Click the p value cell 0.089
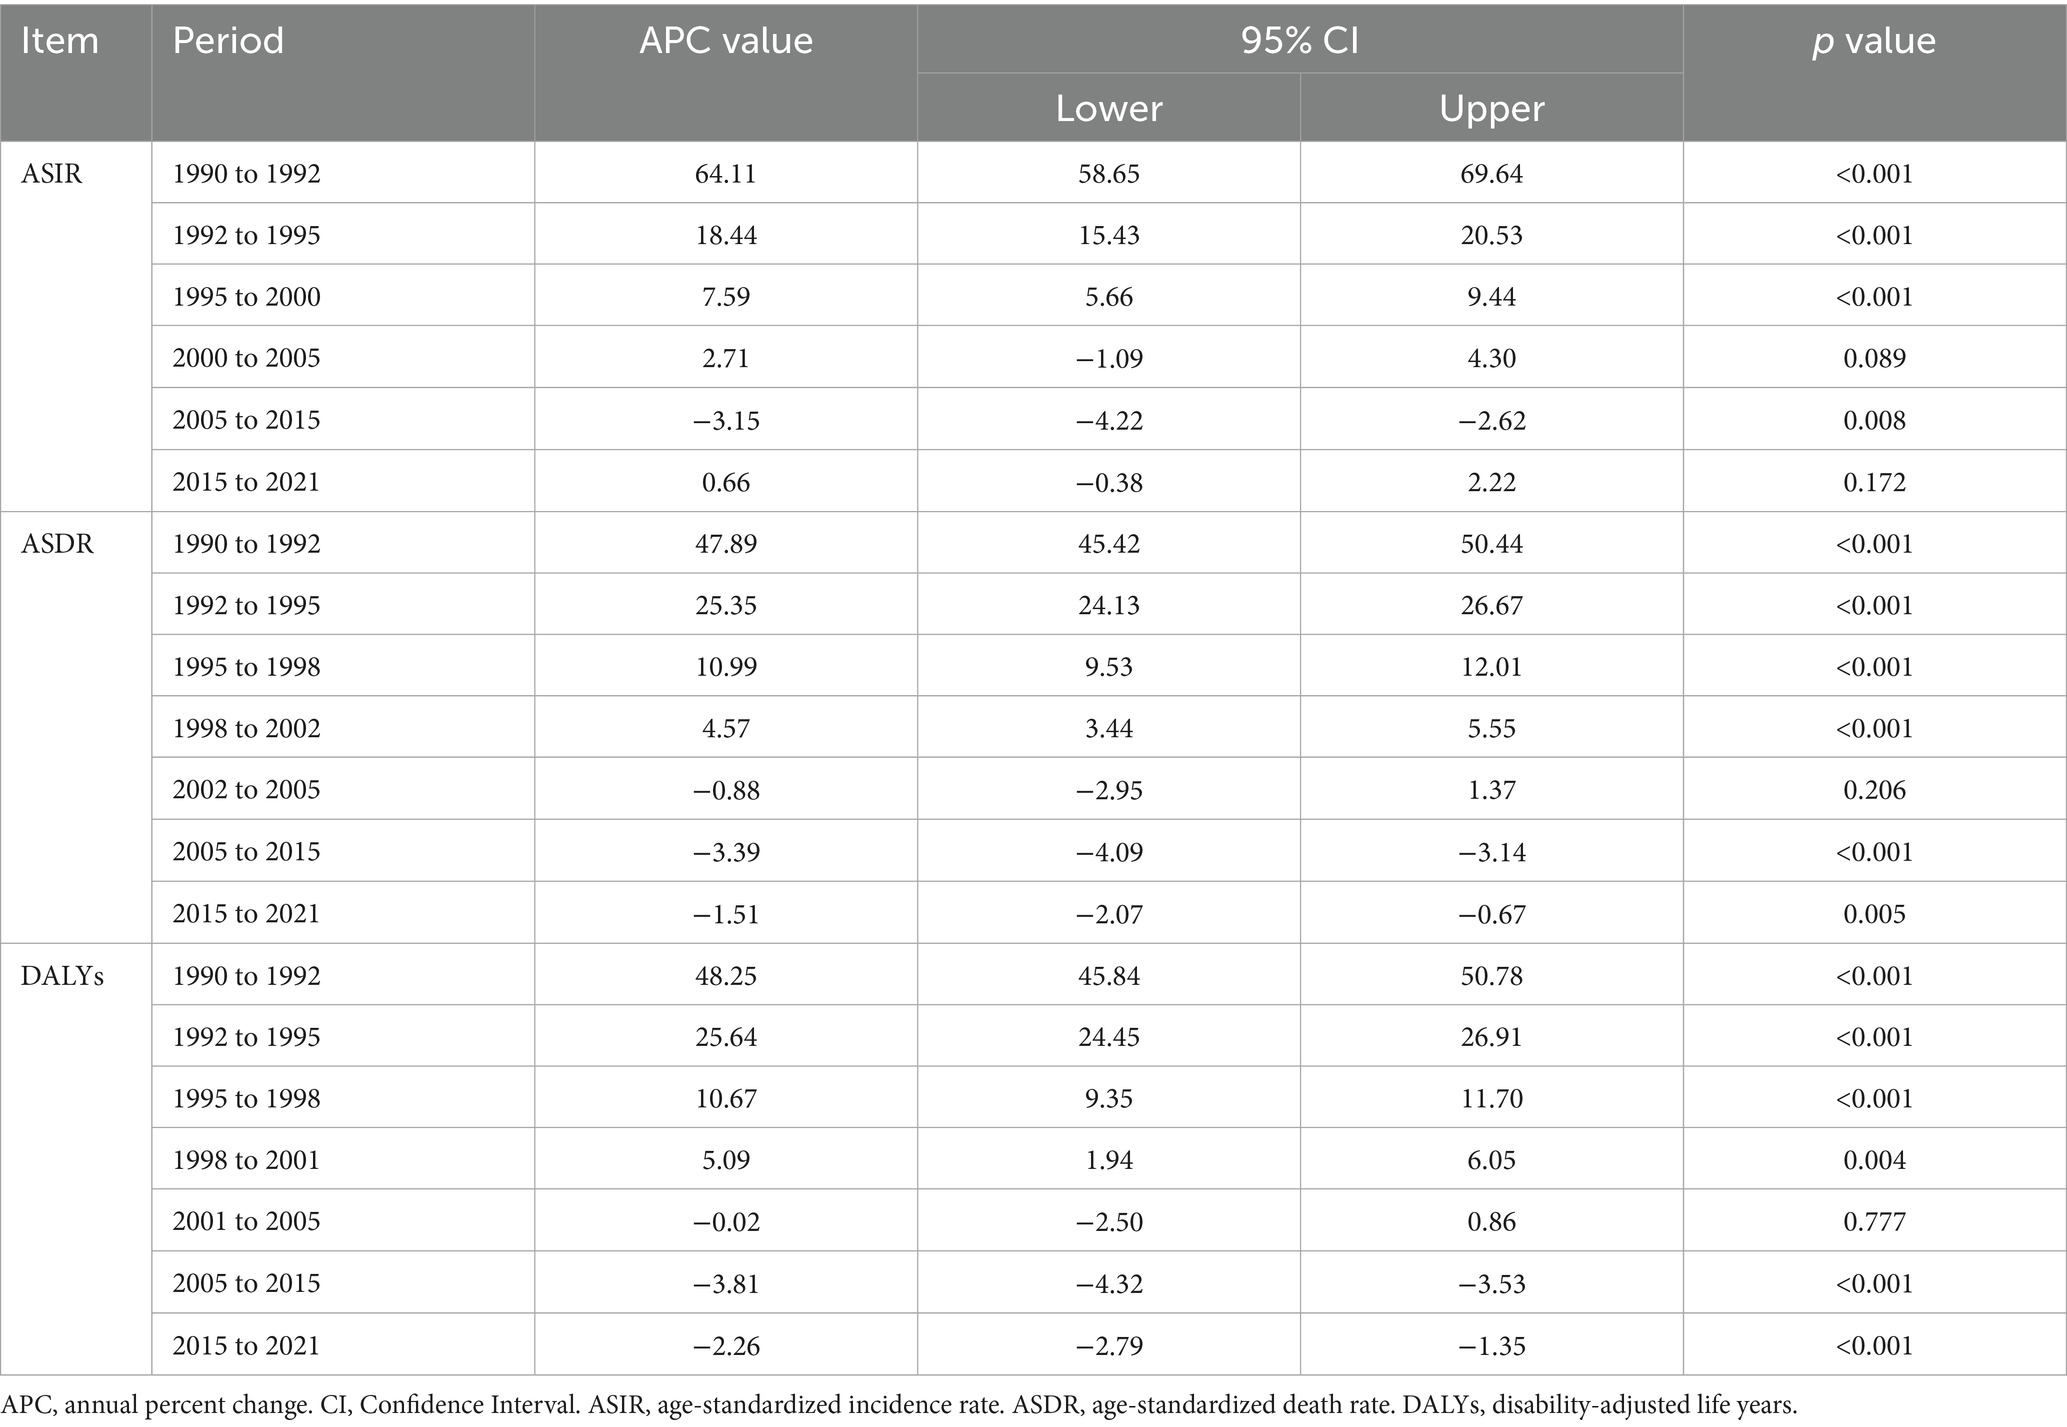2067x1427 pixels. (x=1874, y=358)
